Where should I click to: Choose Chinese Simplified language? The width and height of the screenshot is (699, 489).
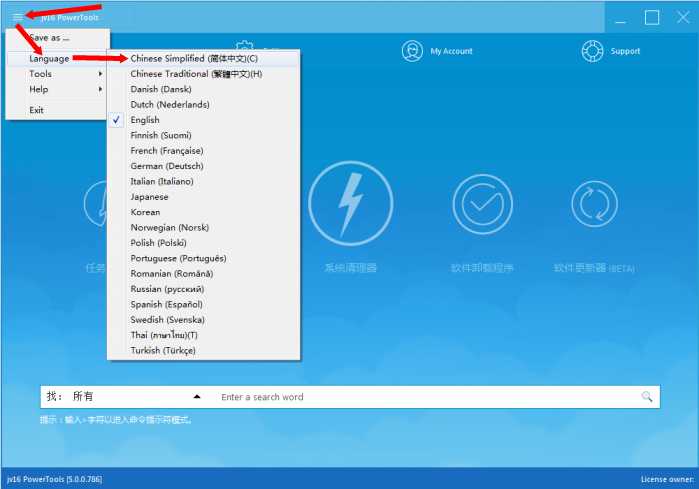[x=193, y=59]
